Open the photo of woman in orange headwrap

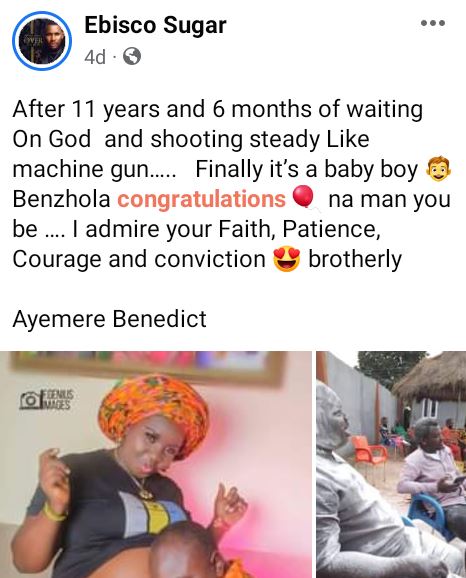pyautogui.click(x=156, y=464)
